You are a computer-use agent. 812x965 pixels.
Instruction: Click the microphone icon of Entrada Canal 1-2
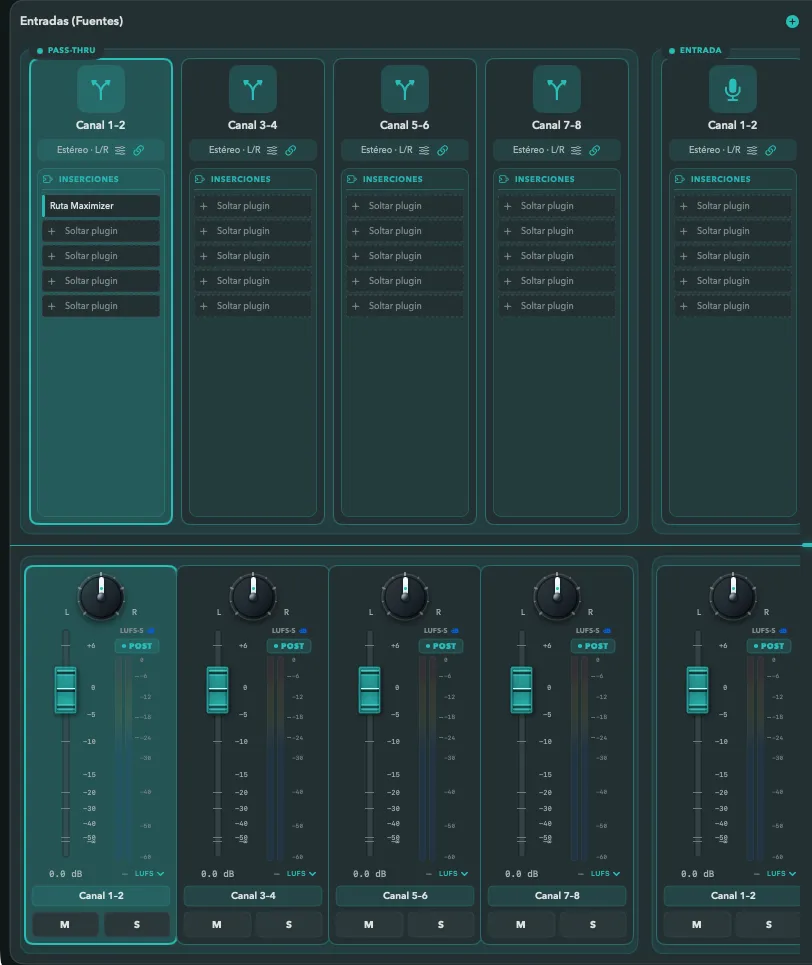click(733, 89)
